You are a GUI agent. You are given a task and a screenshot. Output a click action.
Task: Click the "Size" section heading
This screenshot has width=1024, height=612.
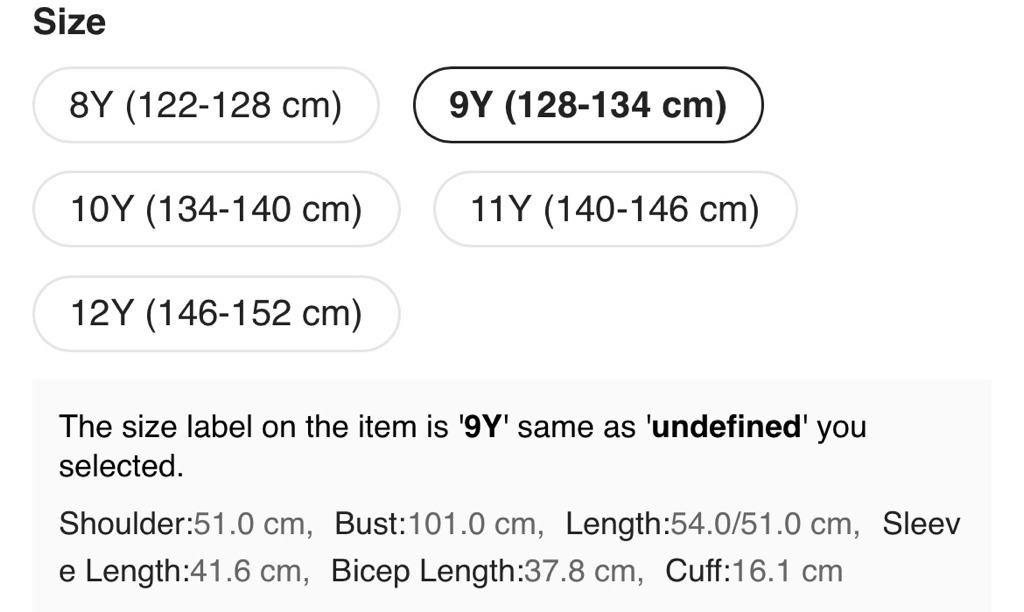coord(69,23)
